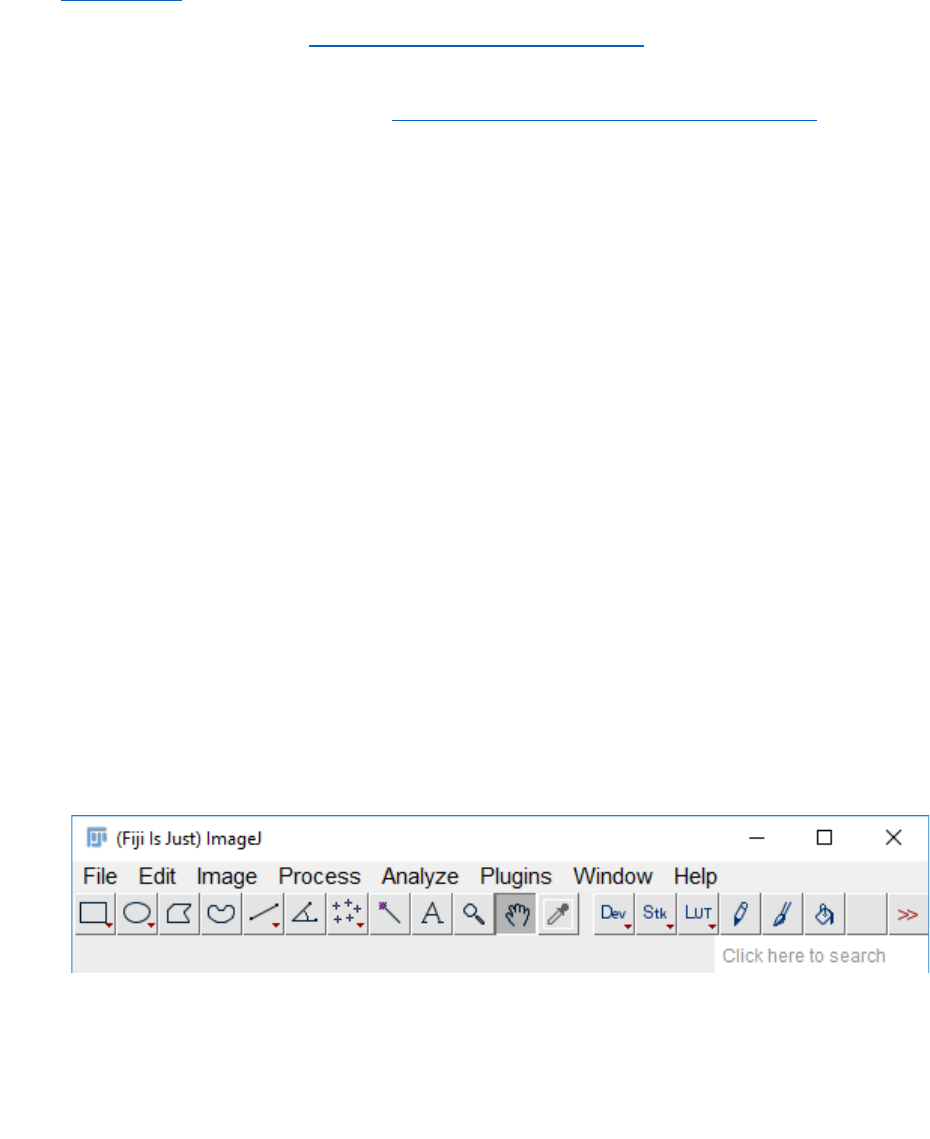Open the File menu

click(x=100, y=876)
